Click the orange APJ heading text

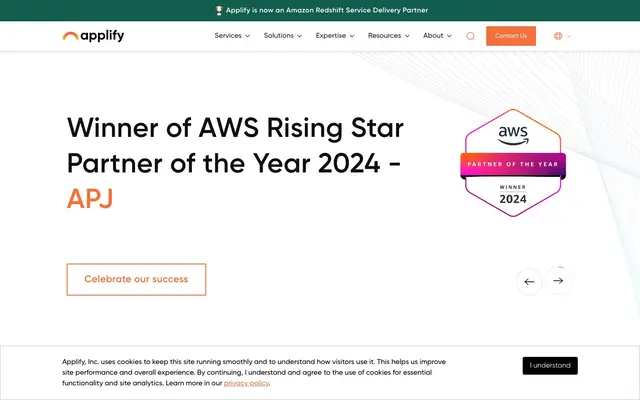(x=90, y=199)
